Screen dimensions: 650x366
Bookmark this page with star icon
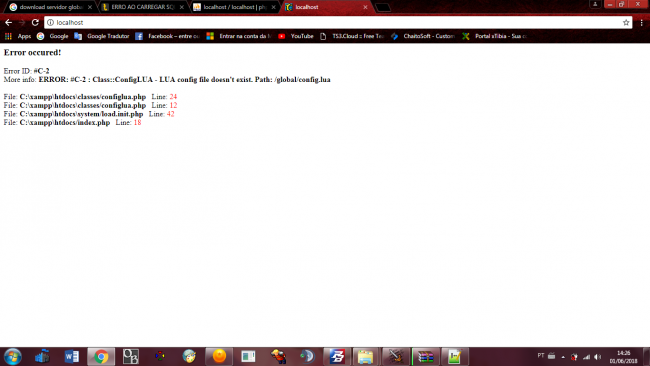[626, 22]
